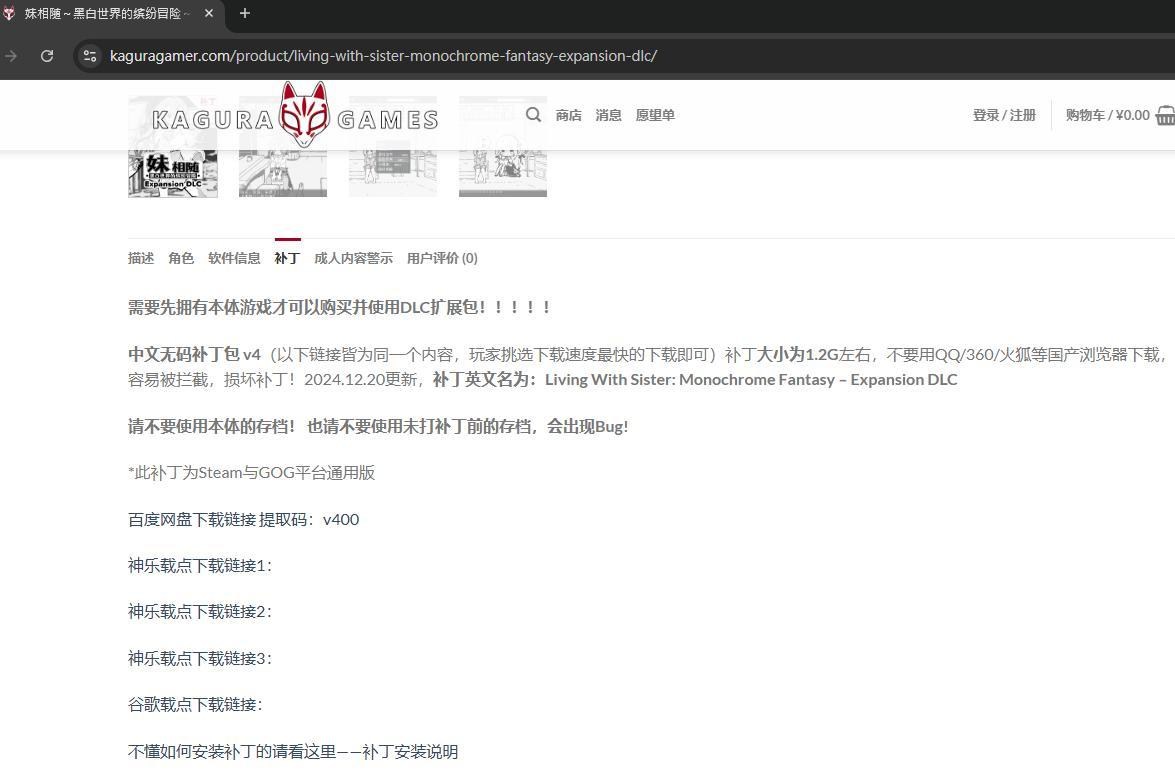Click the 神乐载点下载链接3 text
This screenshot has height=782, width=1175.
pyautogui.click(x=200, y=659)
